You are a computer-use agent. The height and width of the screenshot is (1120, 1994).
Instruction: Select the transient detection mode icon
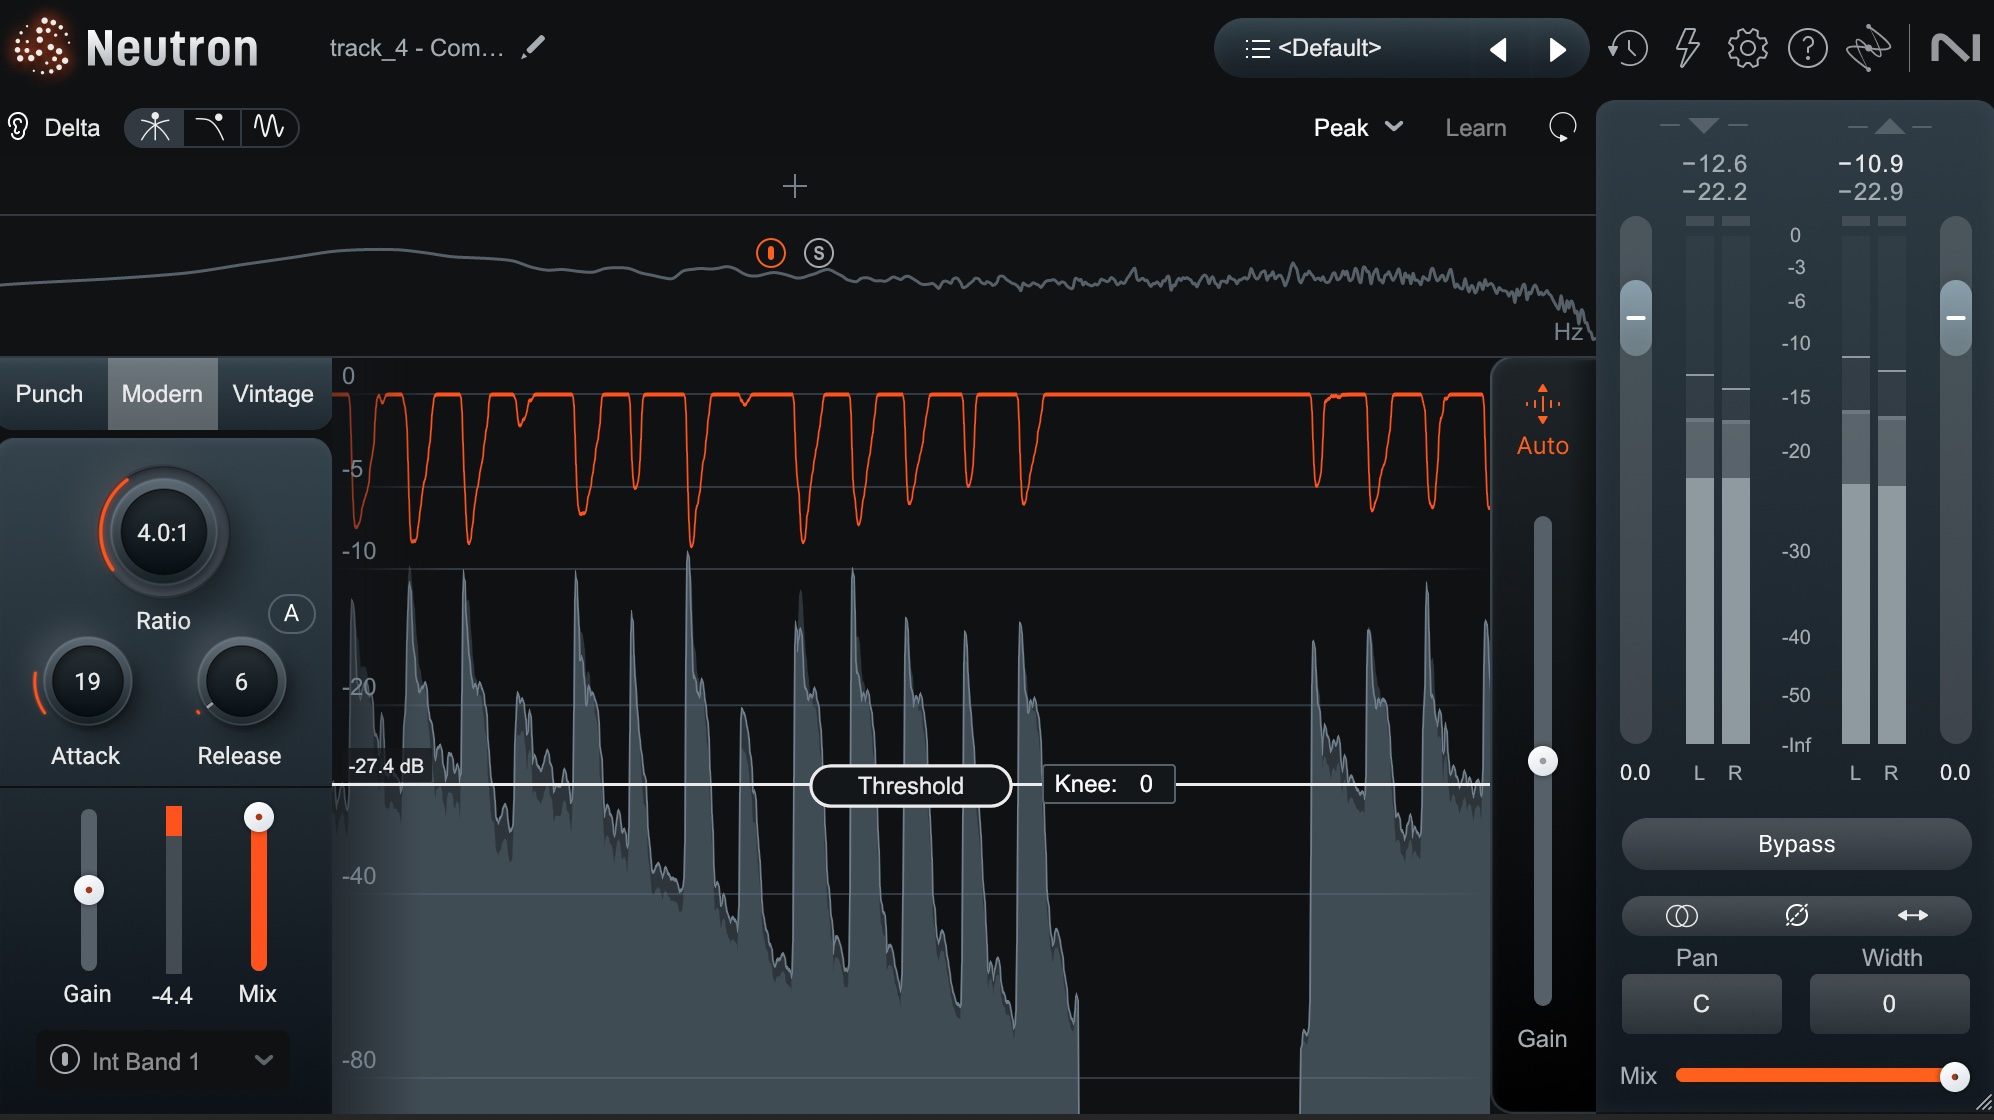coord(155,127)
